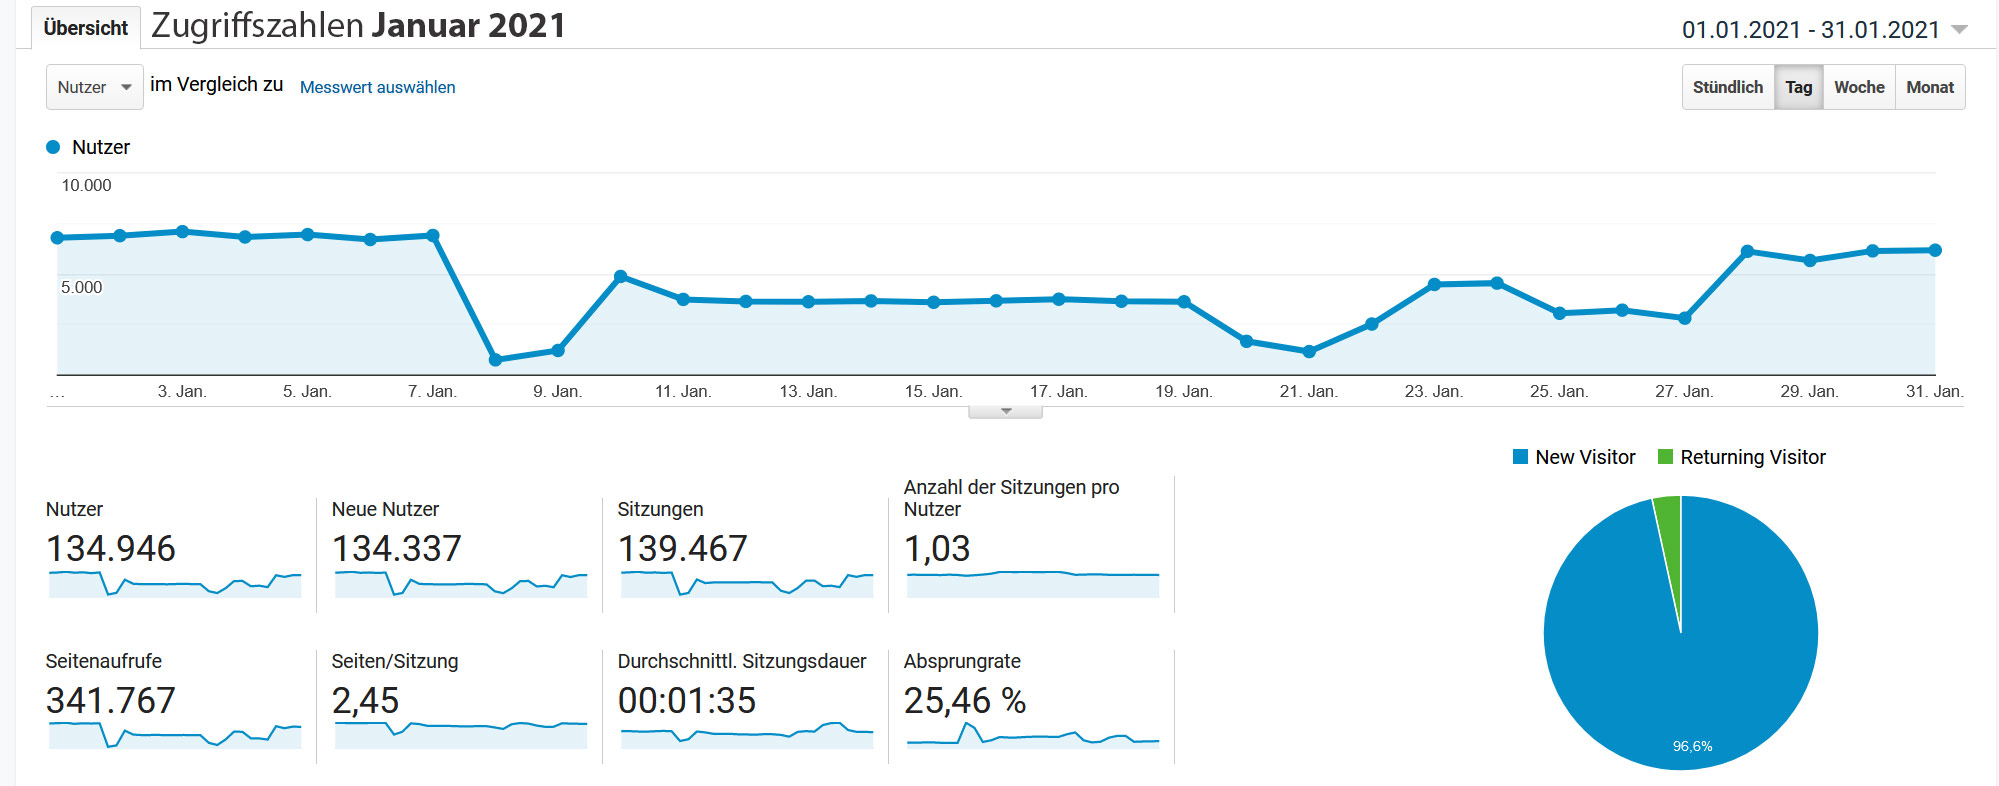Click the Seitenaufrufe value 341.767
The image size is (1999, 786).
(111, 700)
